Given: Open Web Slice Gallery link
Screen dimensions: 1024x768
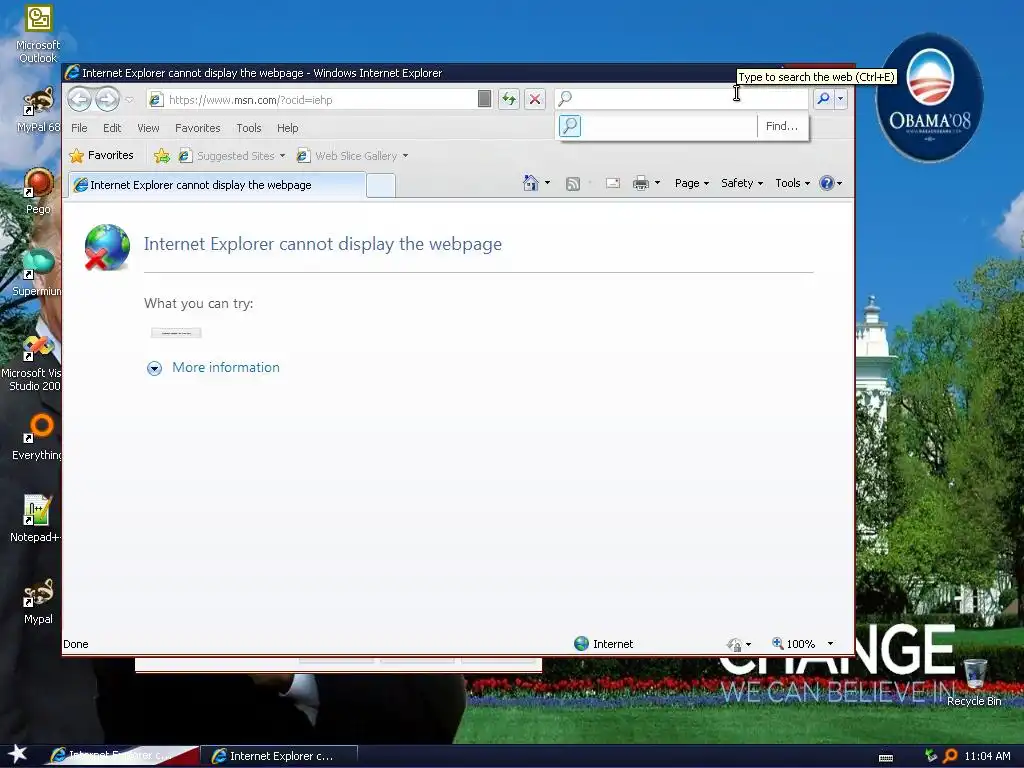Looking at the screenshot, I should [x=347, y=155].
